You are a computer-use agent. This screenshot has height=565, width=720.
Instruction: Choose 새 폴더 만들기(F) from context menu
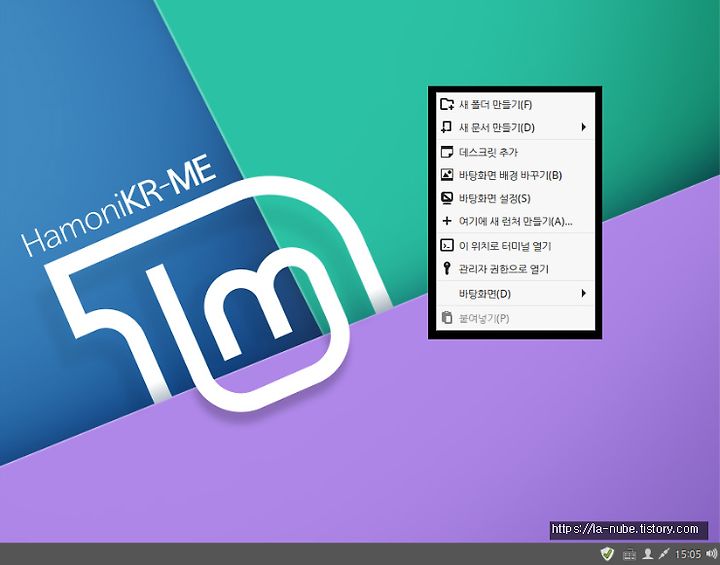(515, 104)
